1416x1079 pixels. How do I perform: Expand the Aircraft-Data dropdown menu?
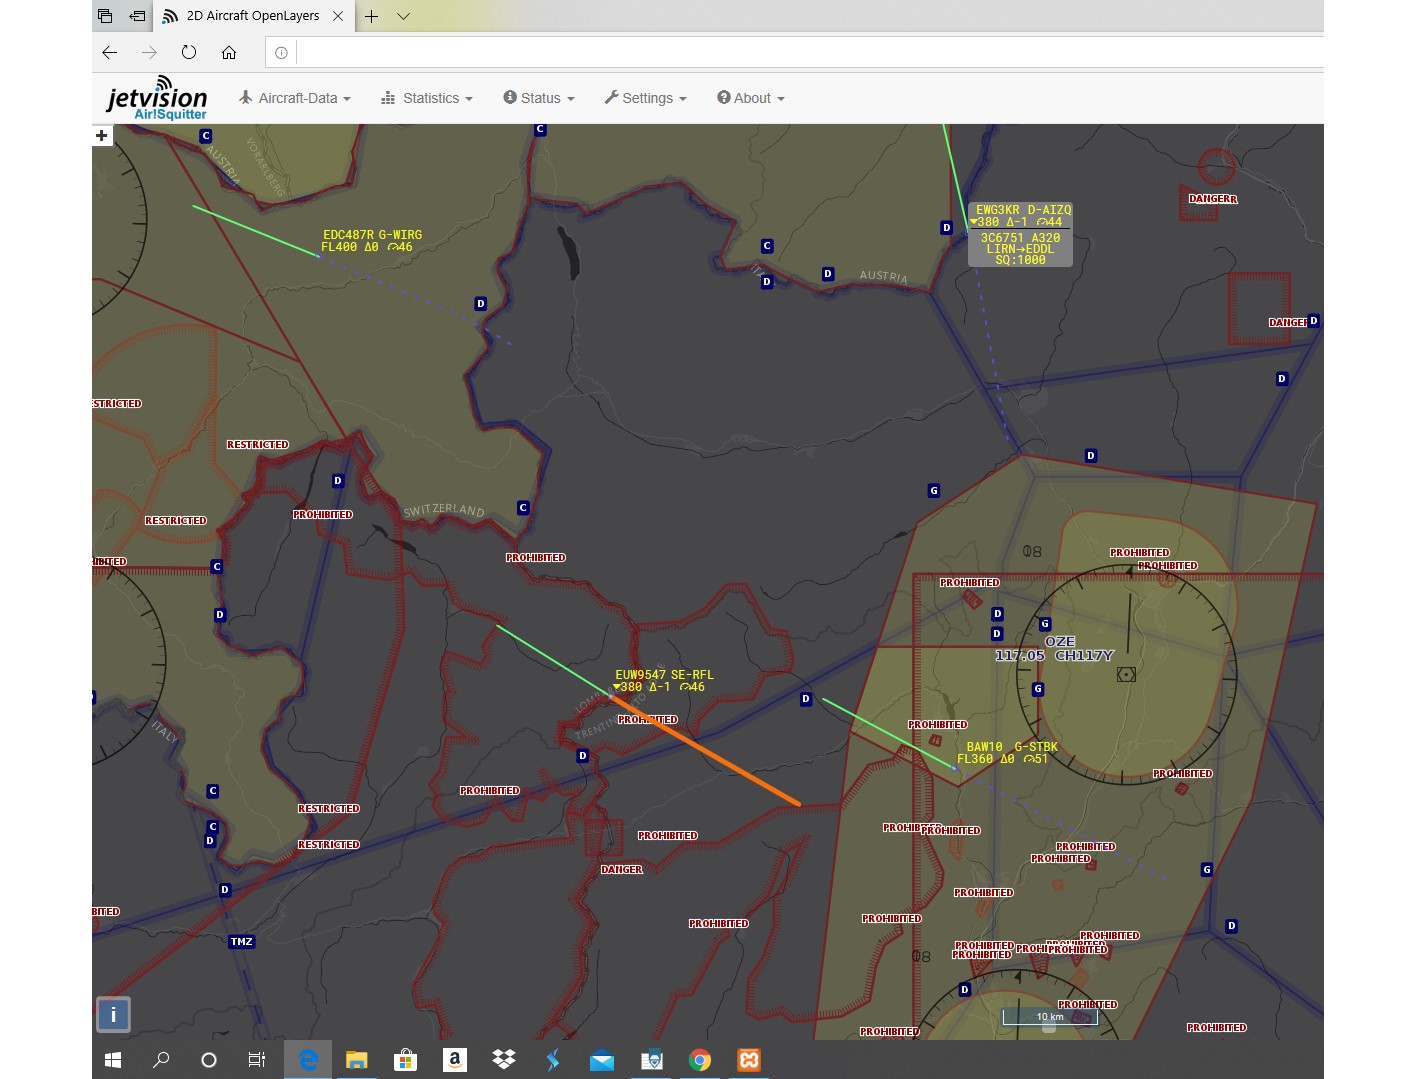[x=295, y=98]
